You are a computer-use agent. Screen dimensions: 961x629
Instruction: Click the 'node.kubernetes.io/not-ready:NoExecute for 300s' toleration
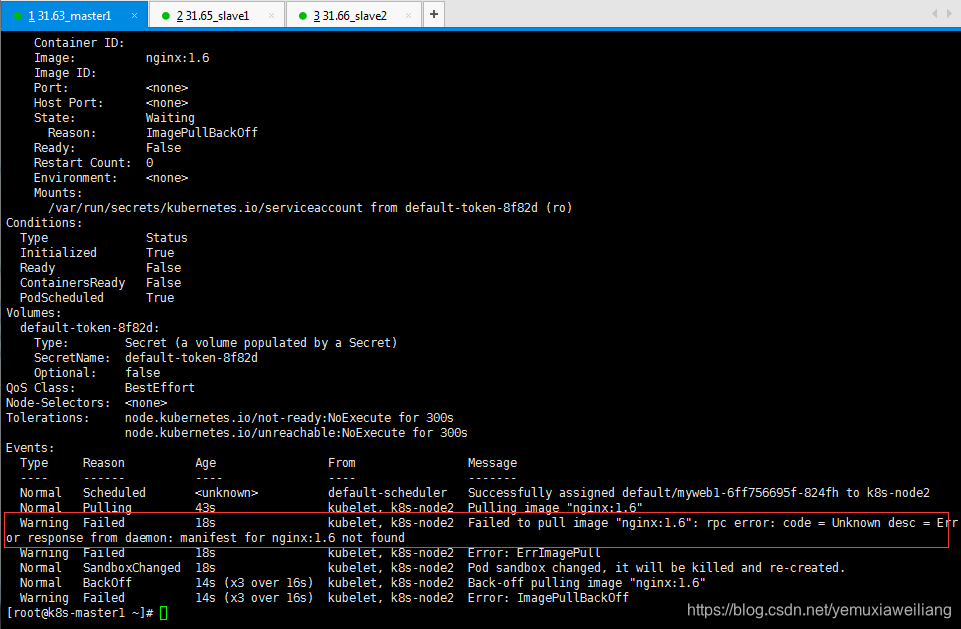[289, 418]
